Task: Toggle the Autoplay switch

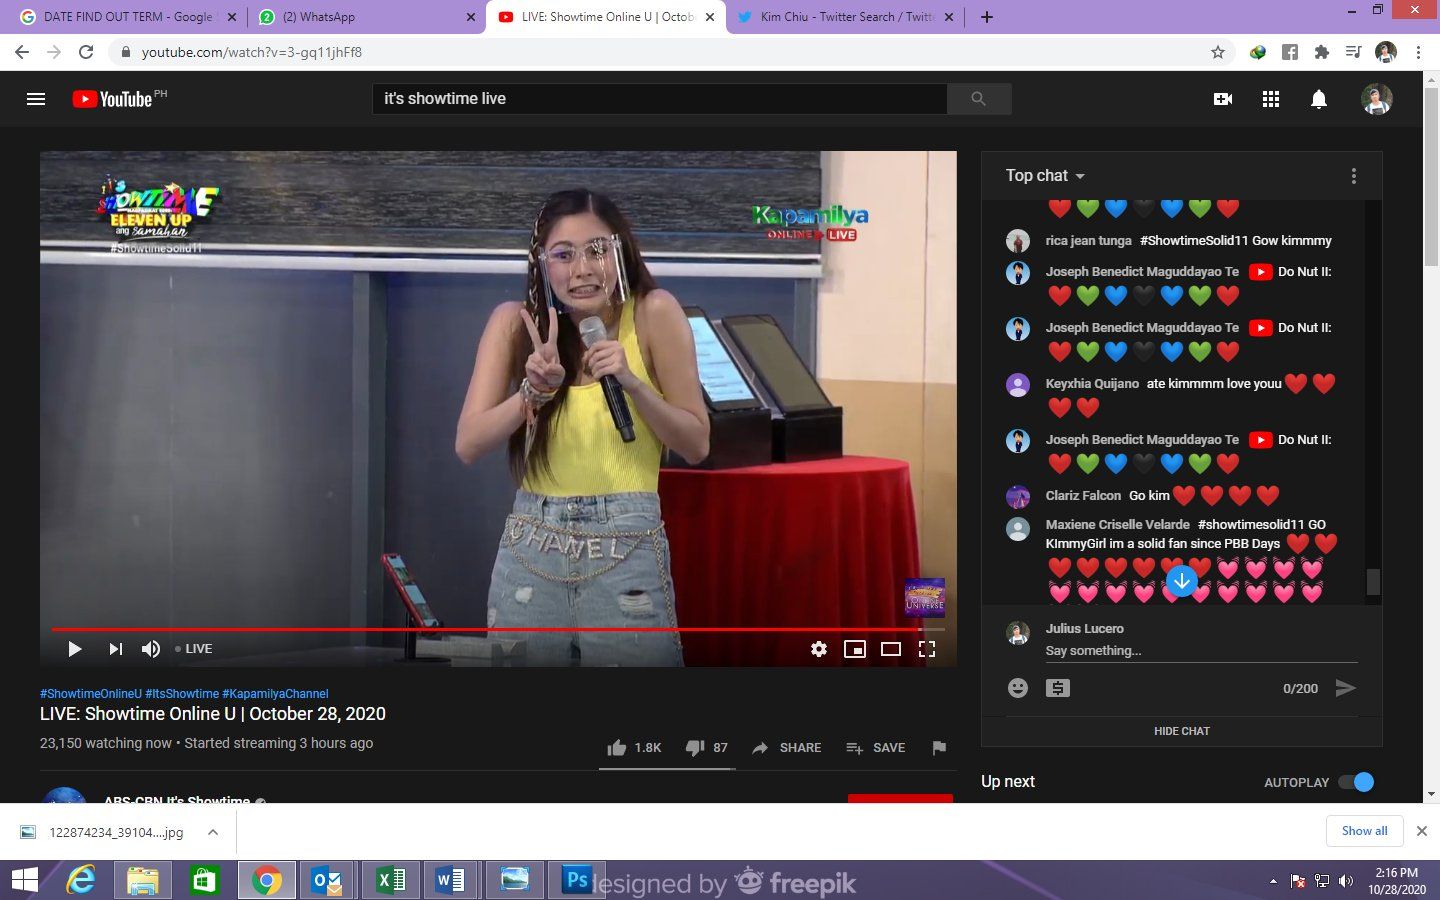Action: (1357, 782)
